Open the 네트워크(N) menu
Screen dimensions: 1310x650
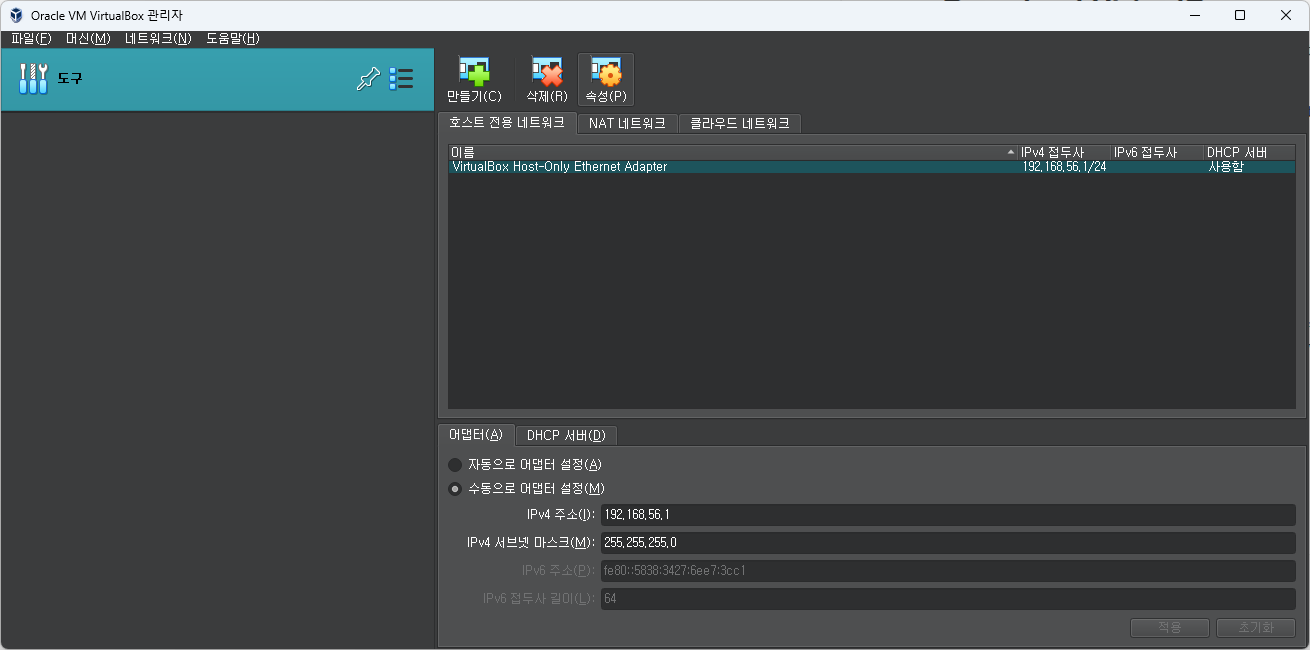tap(159, 38)
